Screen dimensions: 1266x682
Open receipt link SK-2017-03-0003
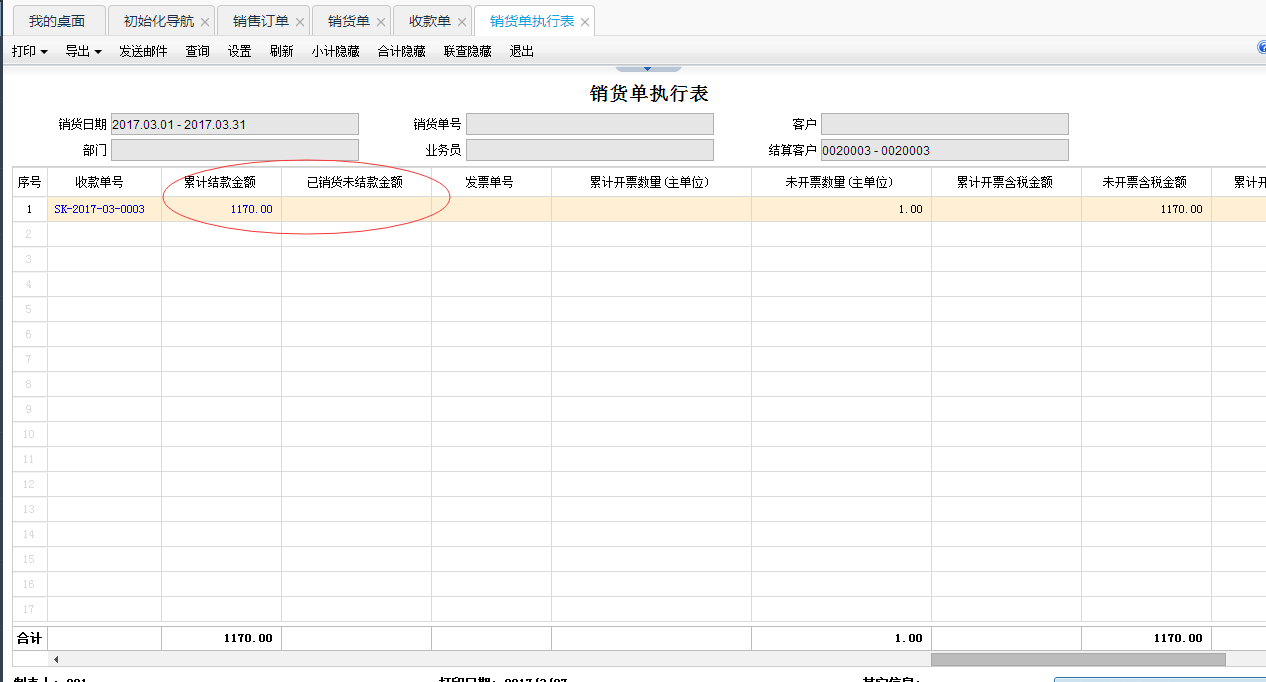[x=99, y=209]
